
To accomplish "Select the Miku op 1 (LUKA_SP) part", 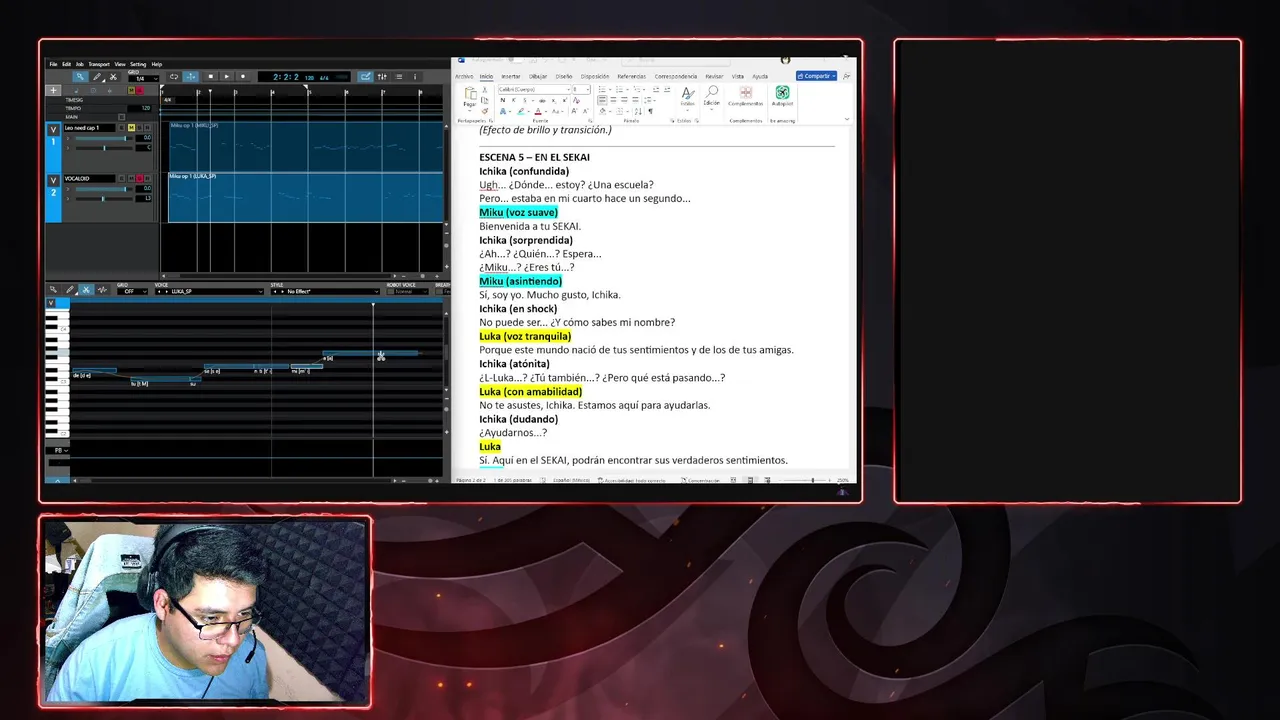I will [305, 197].
